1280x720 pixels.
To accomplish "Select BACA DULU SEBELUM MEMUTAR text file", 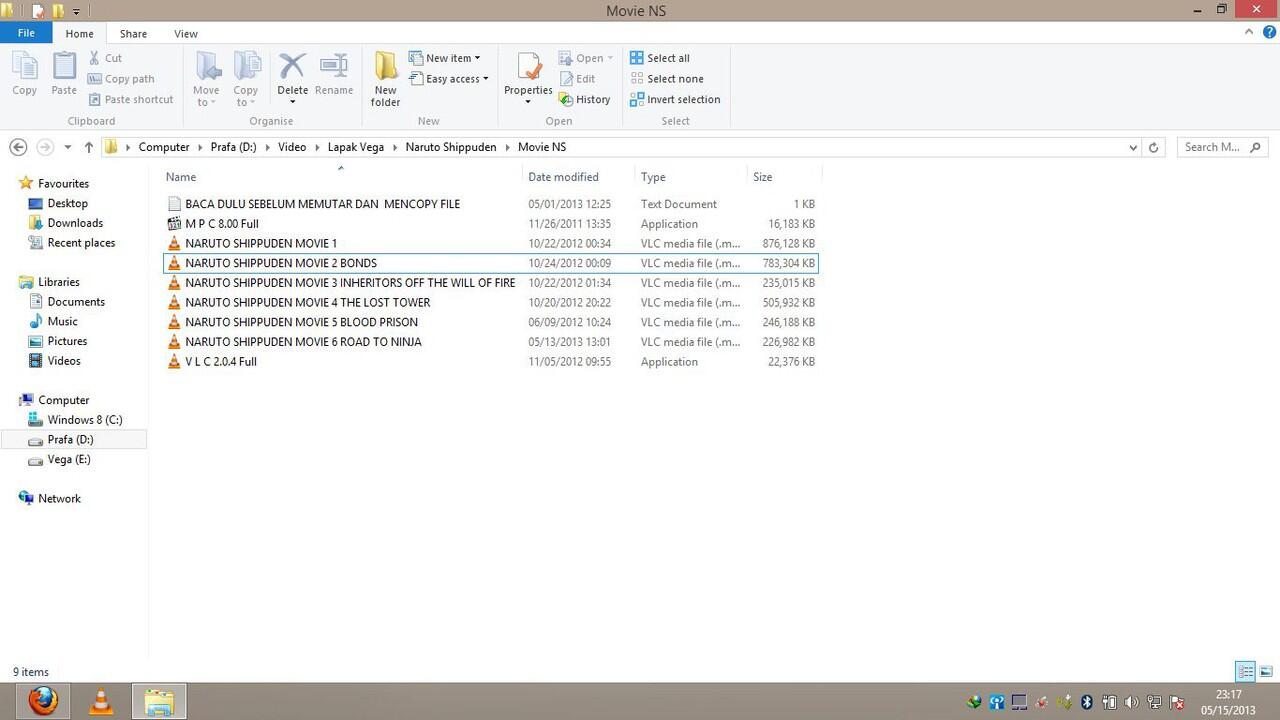I will 322,204.
